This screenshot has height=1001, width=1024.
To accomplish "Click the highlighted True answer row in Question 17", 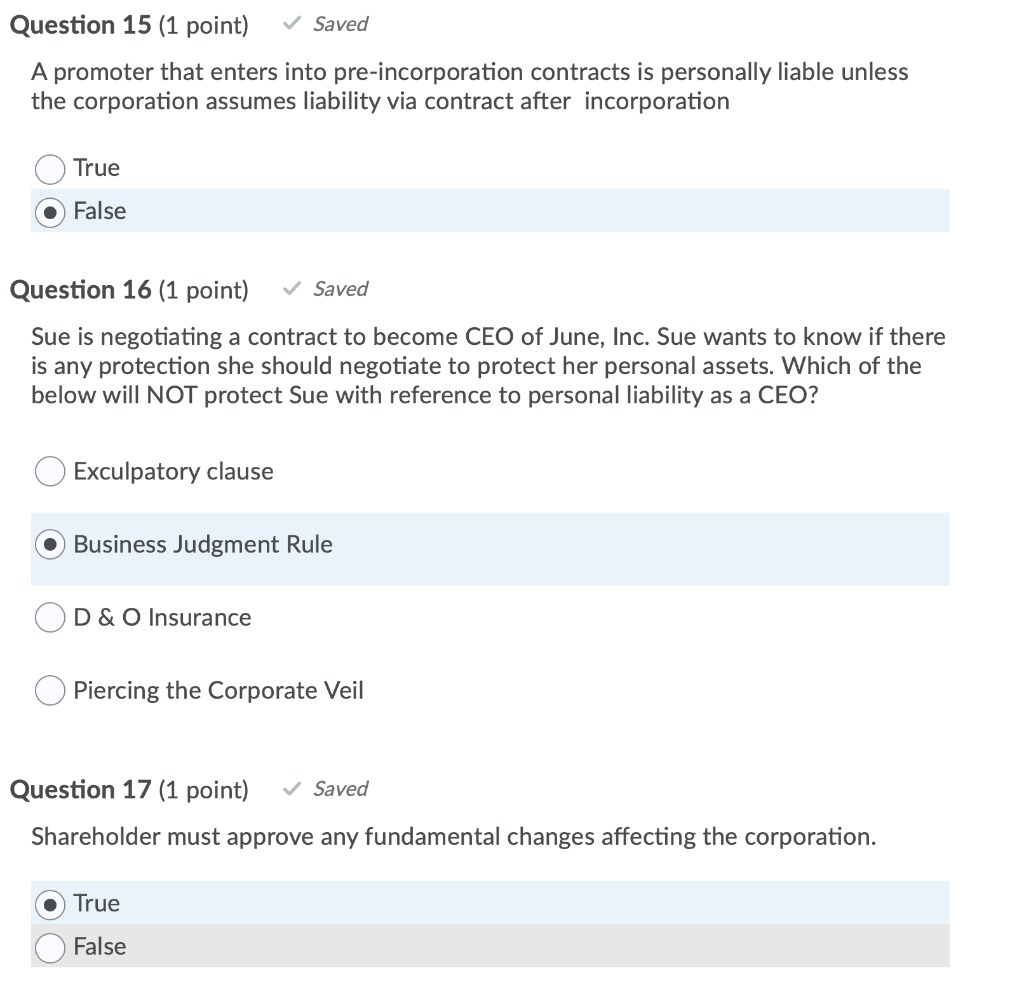I will tap(490, 902).
